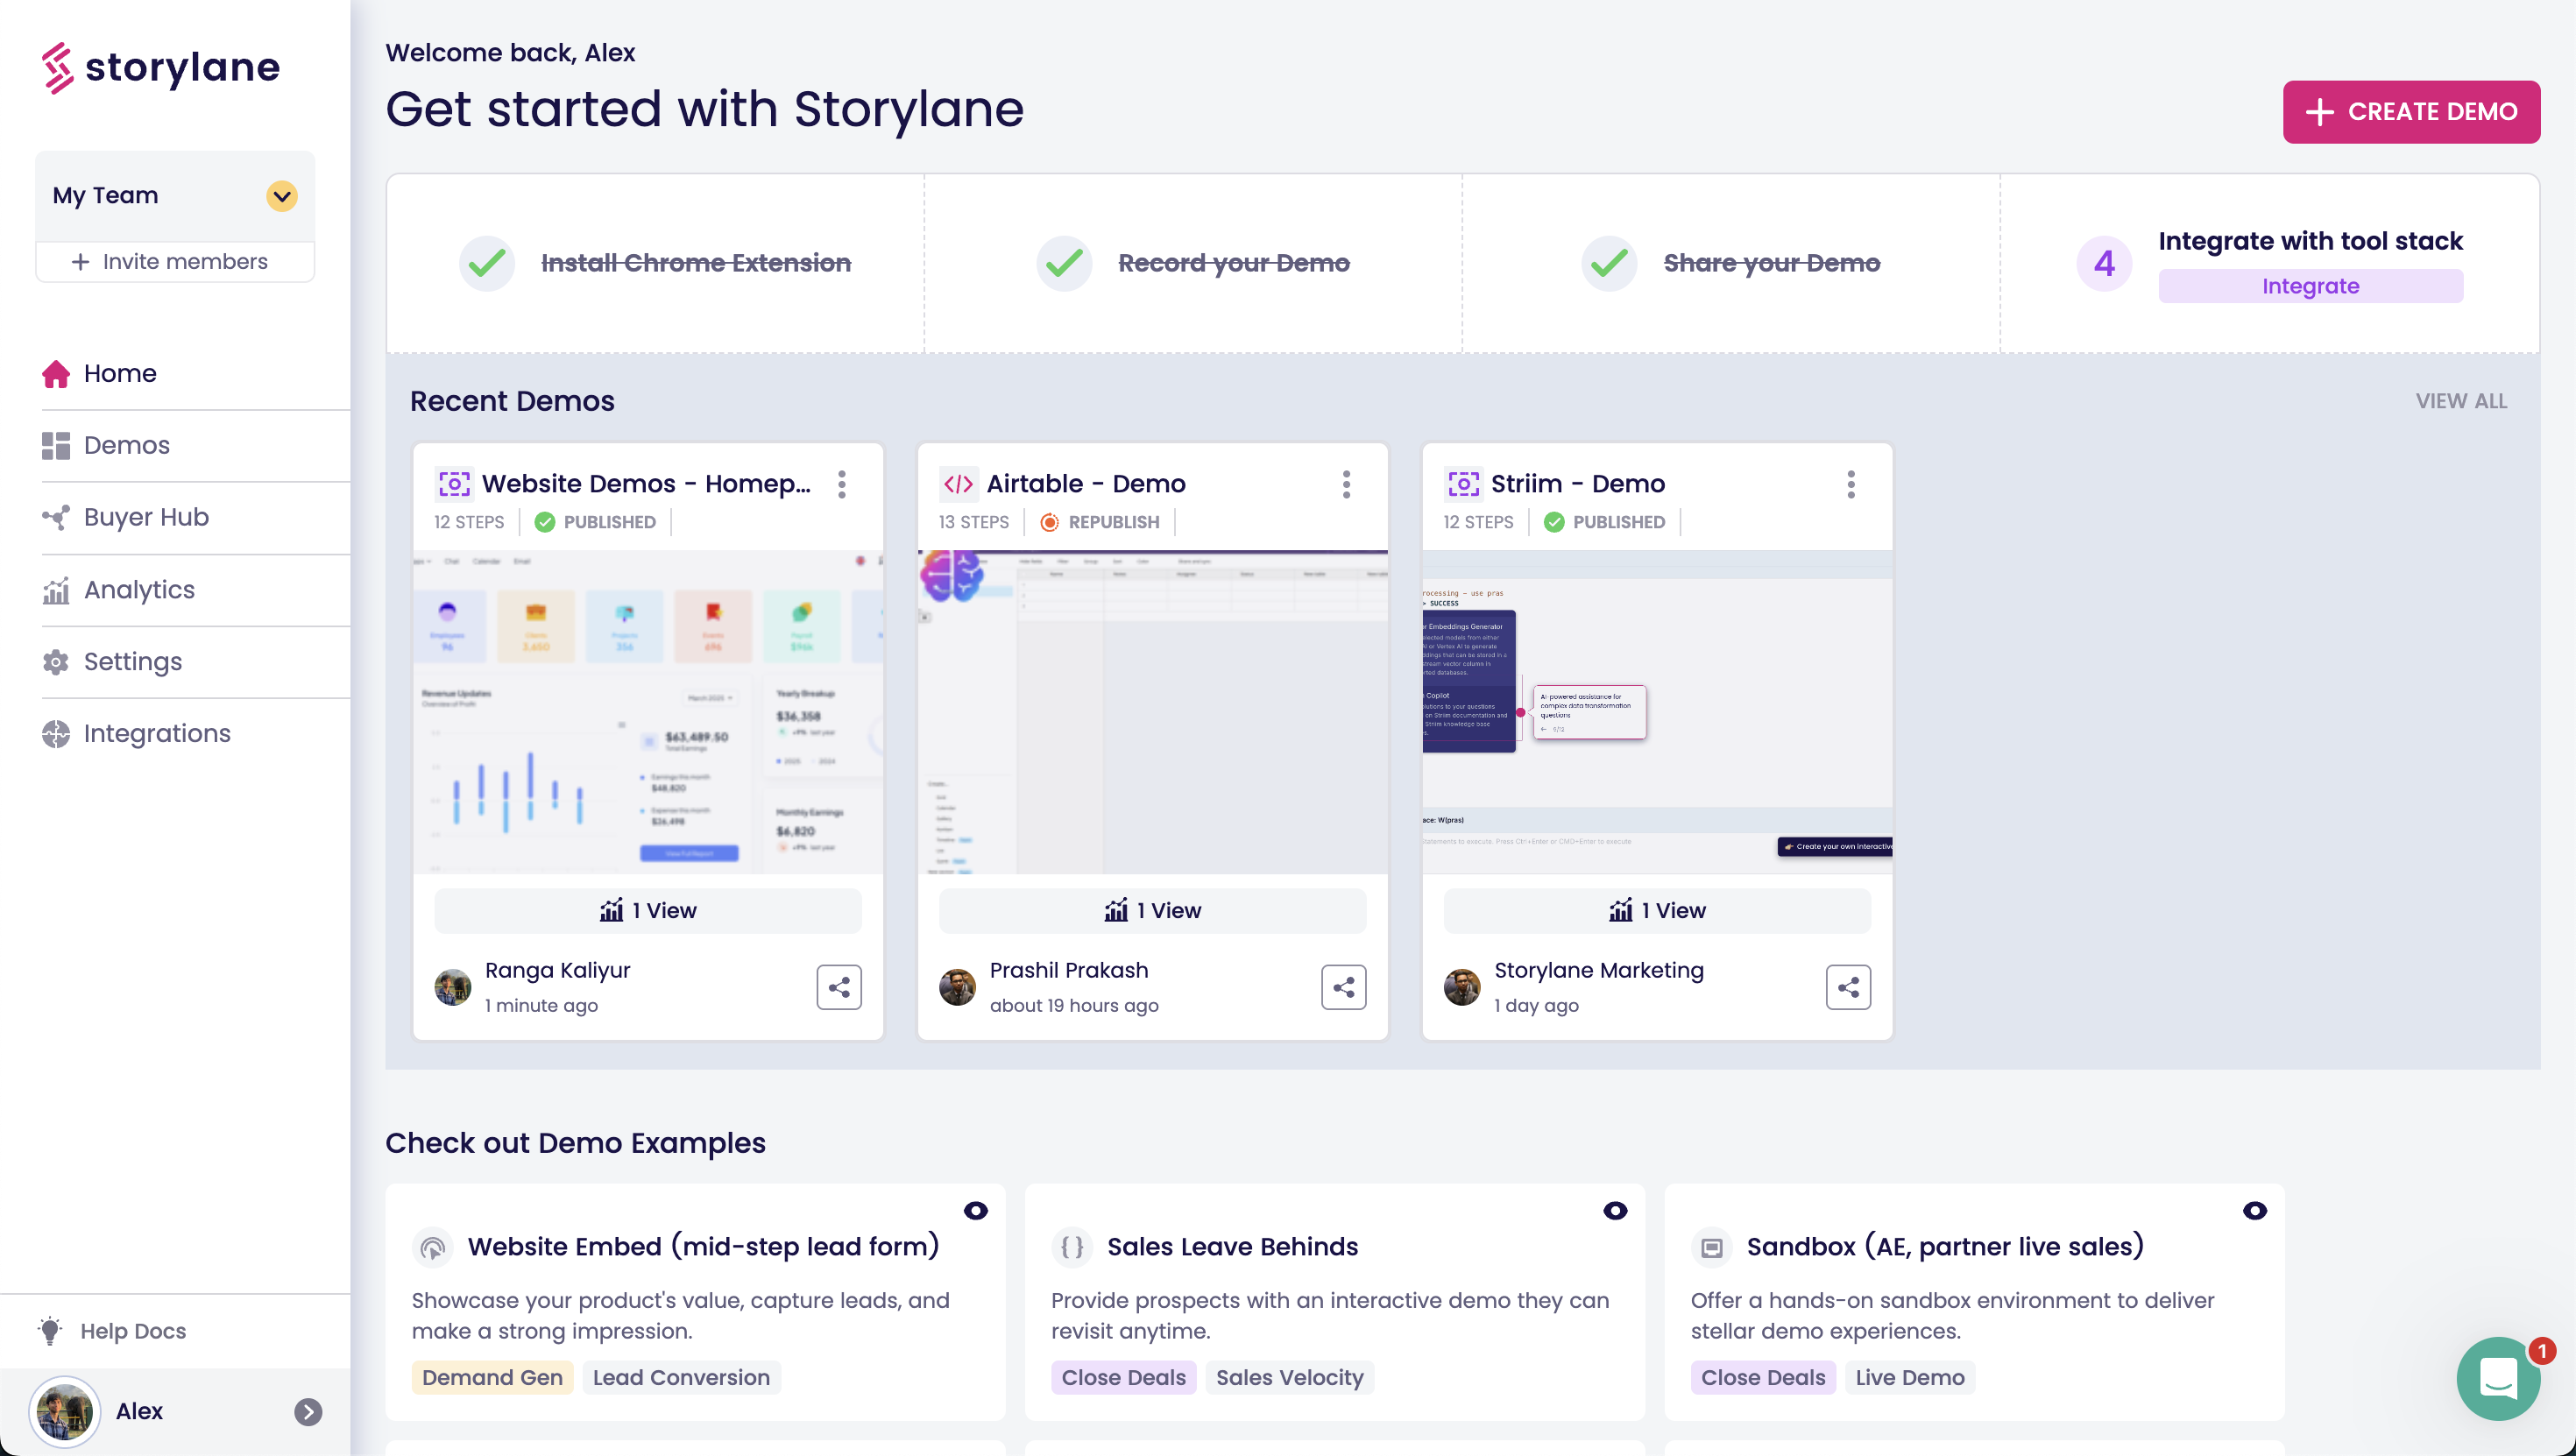The image size is (2576, 1456).
Task: Click the CREATE DEMO button
Action: [x=2410, y=112]
